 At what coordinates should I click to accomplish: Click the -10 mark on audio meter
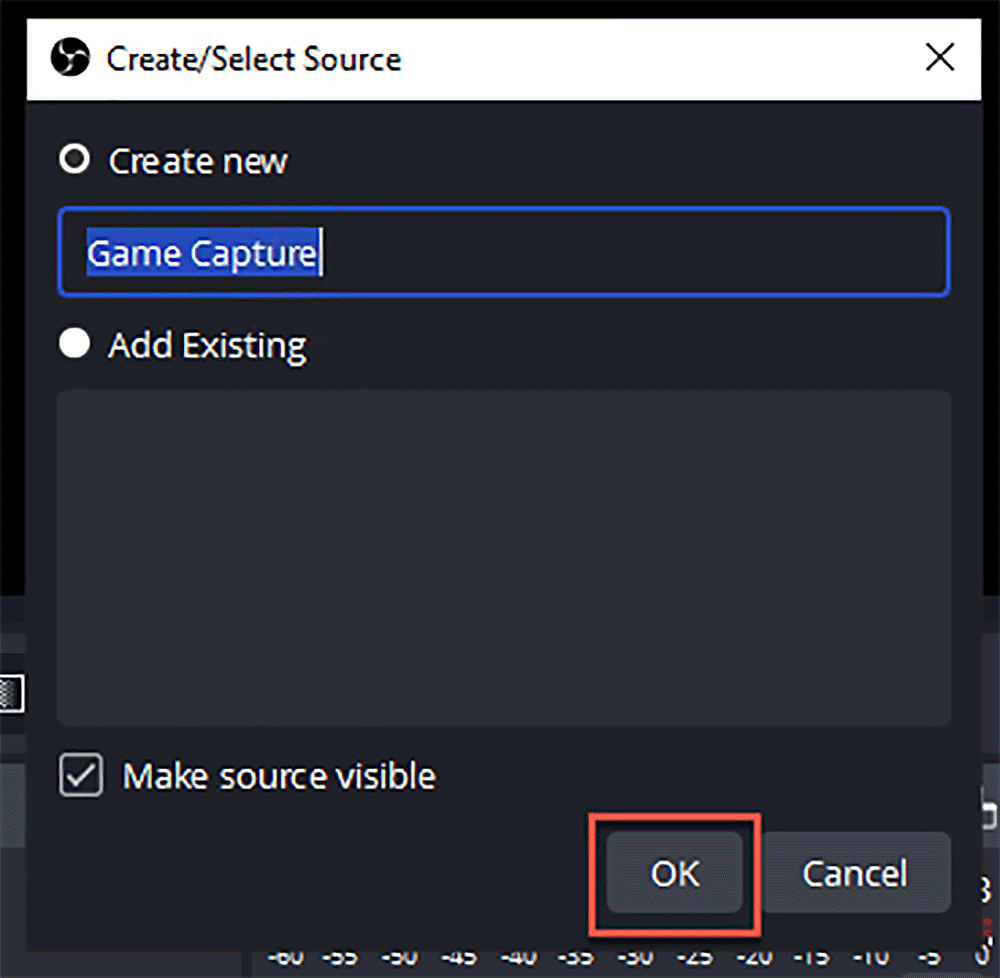click(871, 957)
